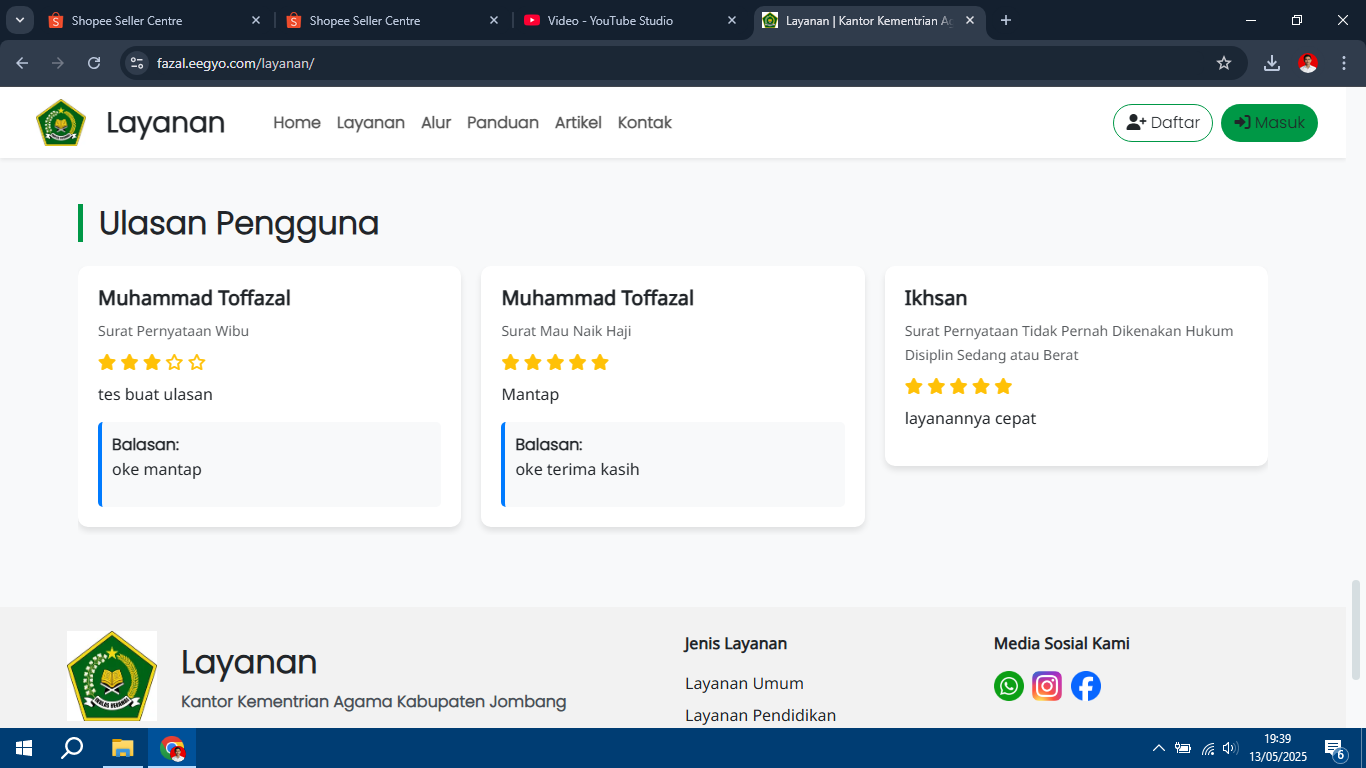Select the Panduan menu item
This screenshot has width=1366, height=768.
(x=502, y=123)
